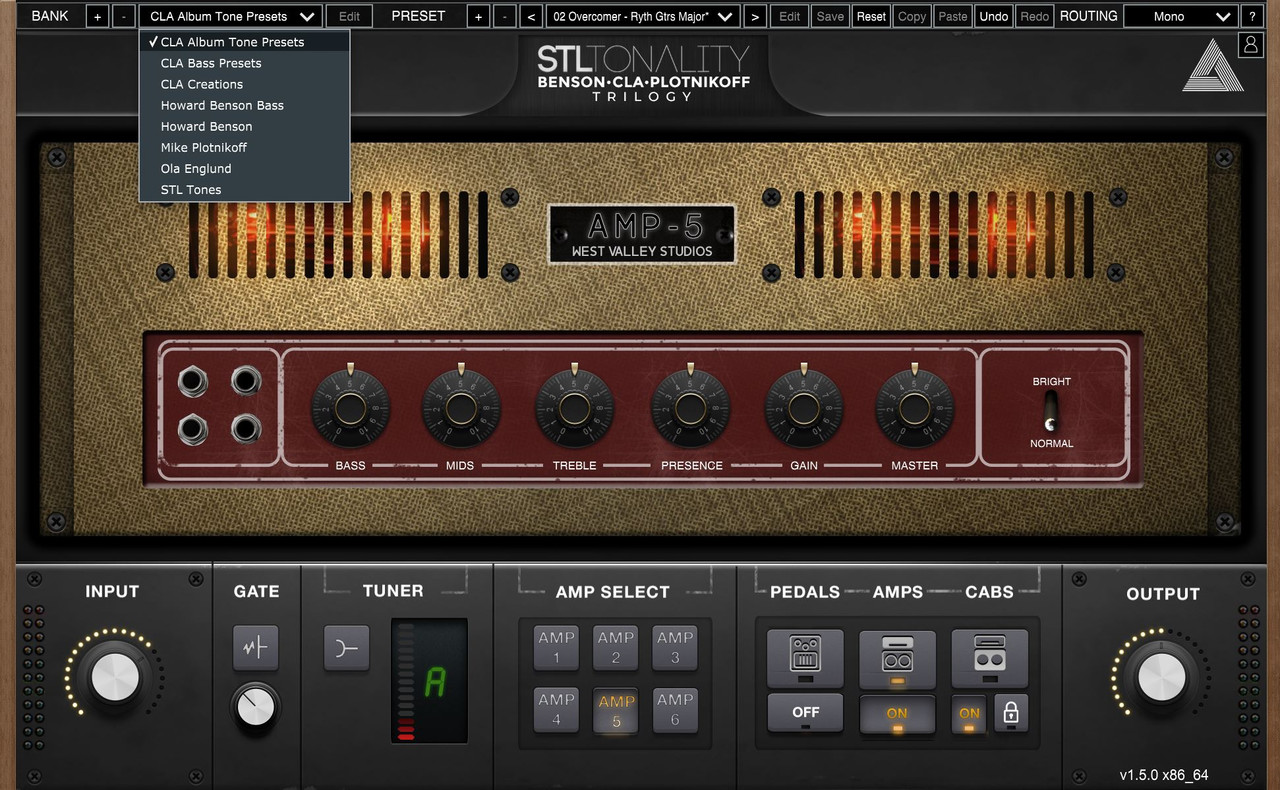Toggle the tuner fork button
The image size is (1280, 790).
[x=346, y=647]
